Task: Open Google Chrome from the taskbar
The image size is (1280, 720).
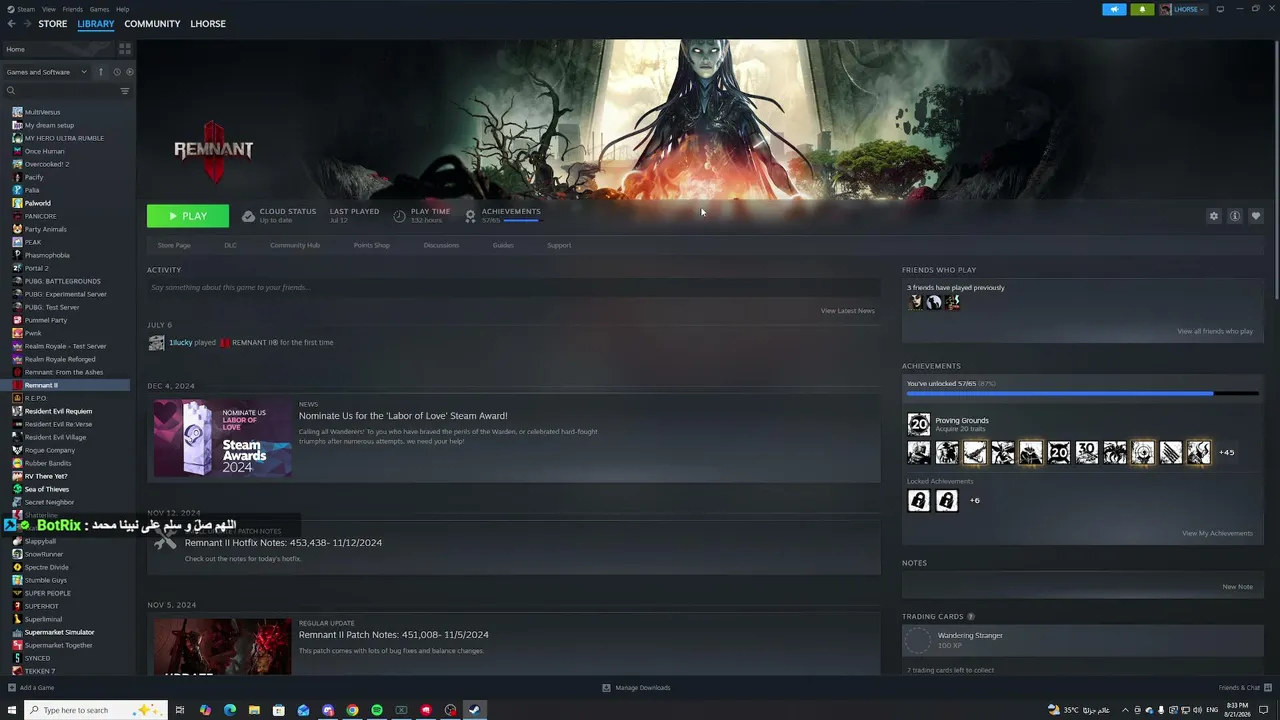Action: 352,710
